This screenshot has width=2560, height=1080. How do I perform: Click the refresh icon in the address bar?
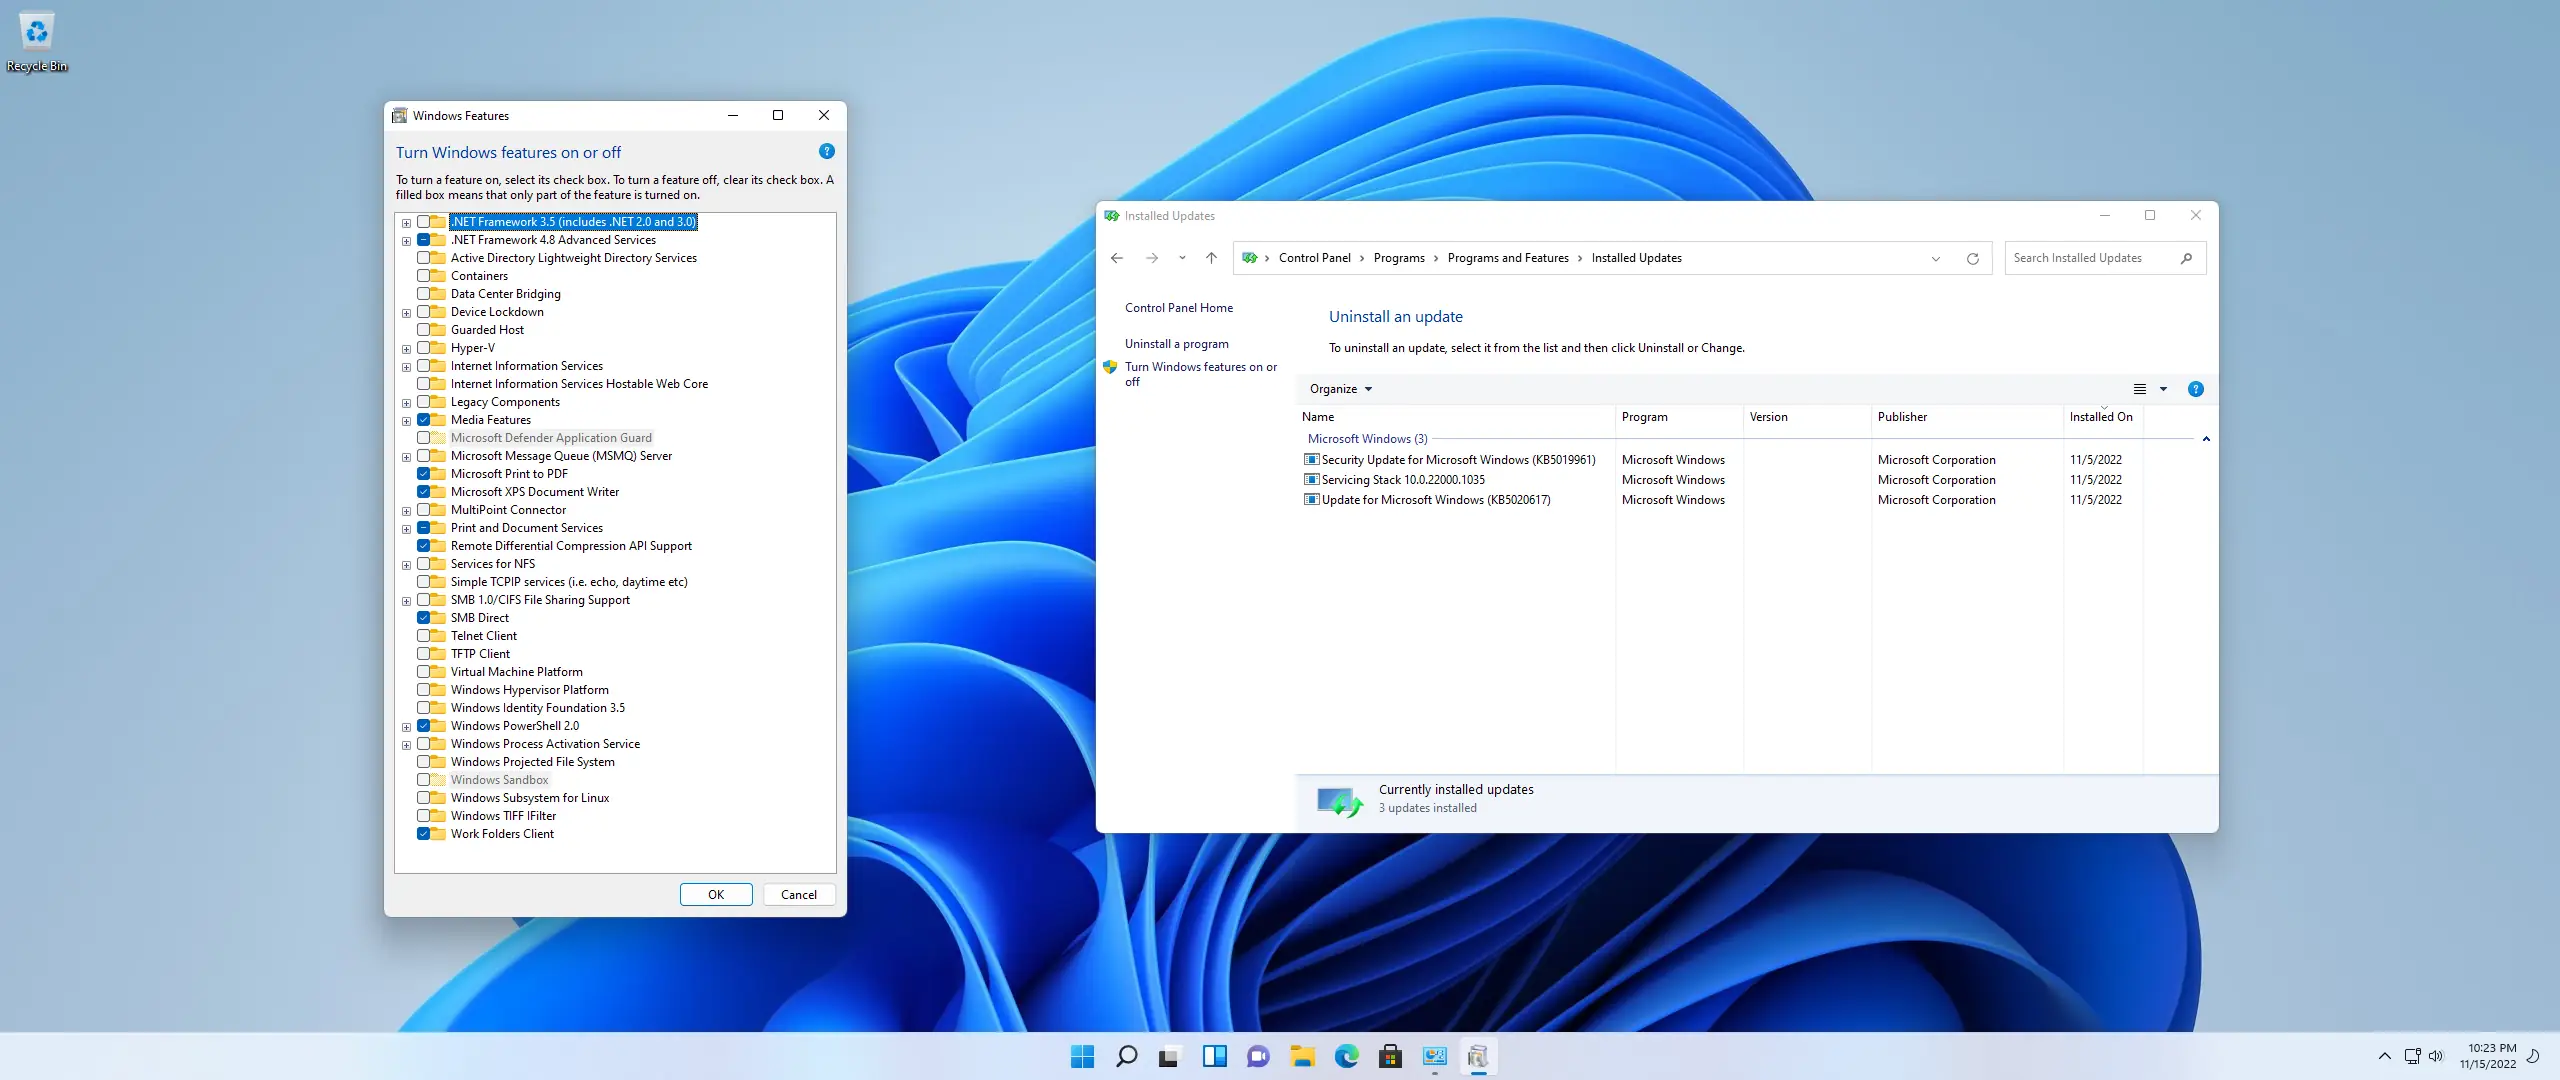click(x=1972, y=258)
